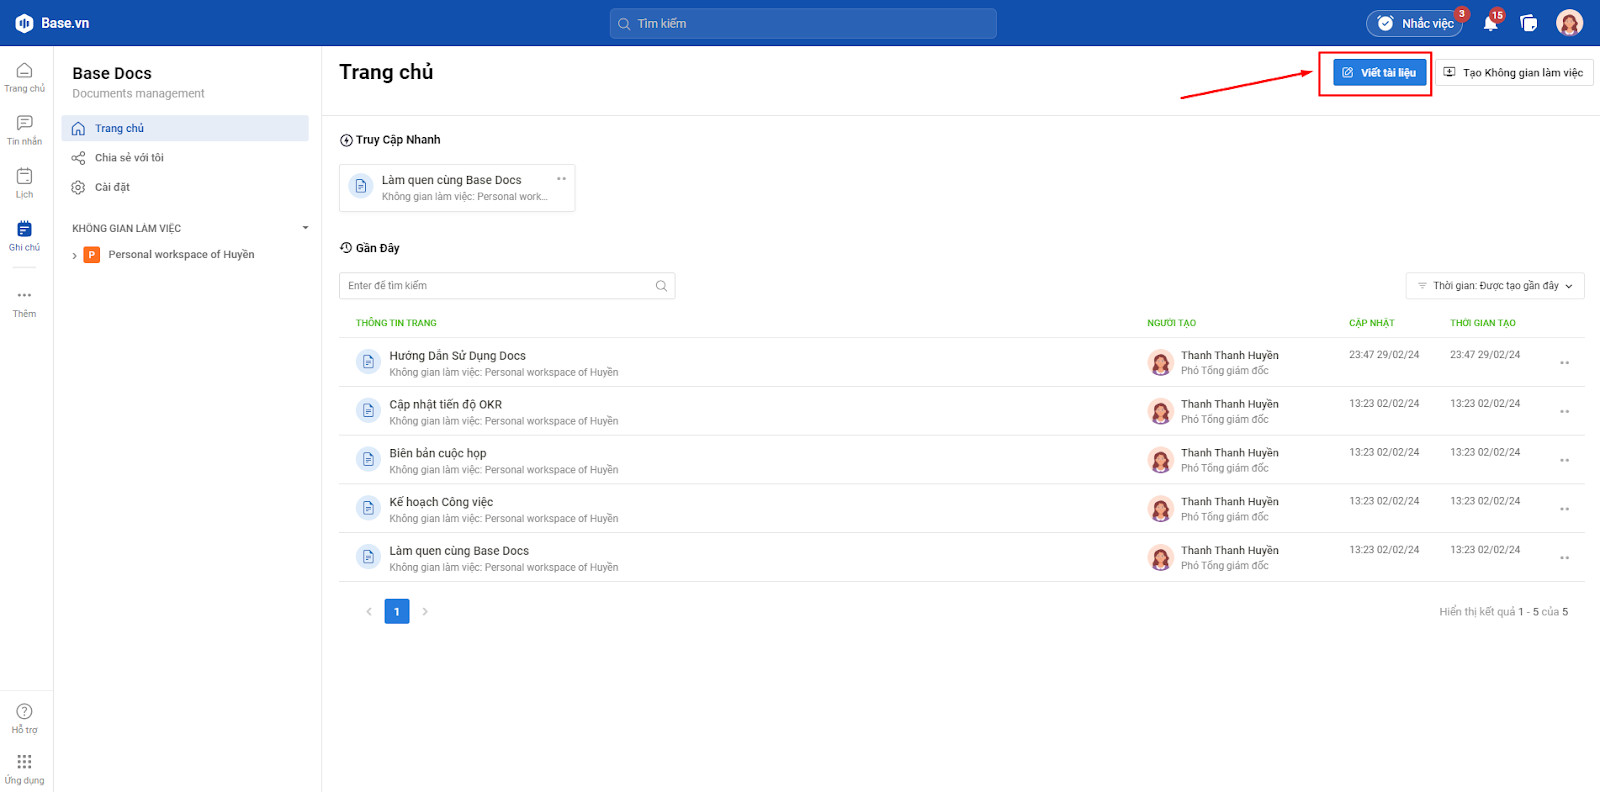Viewport: 1600px width, 792px height.
Task: Open the chat bubbles icon in header
Action: (1528, 23)
